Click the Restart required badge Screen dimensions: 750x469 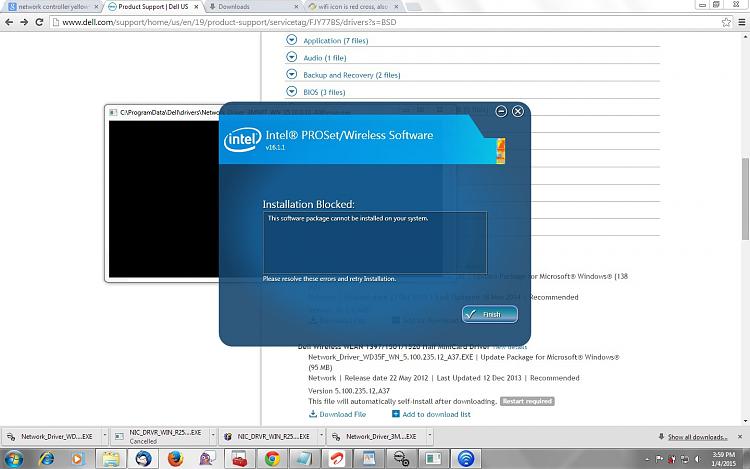coord(527,401)
